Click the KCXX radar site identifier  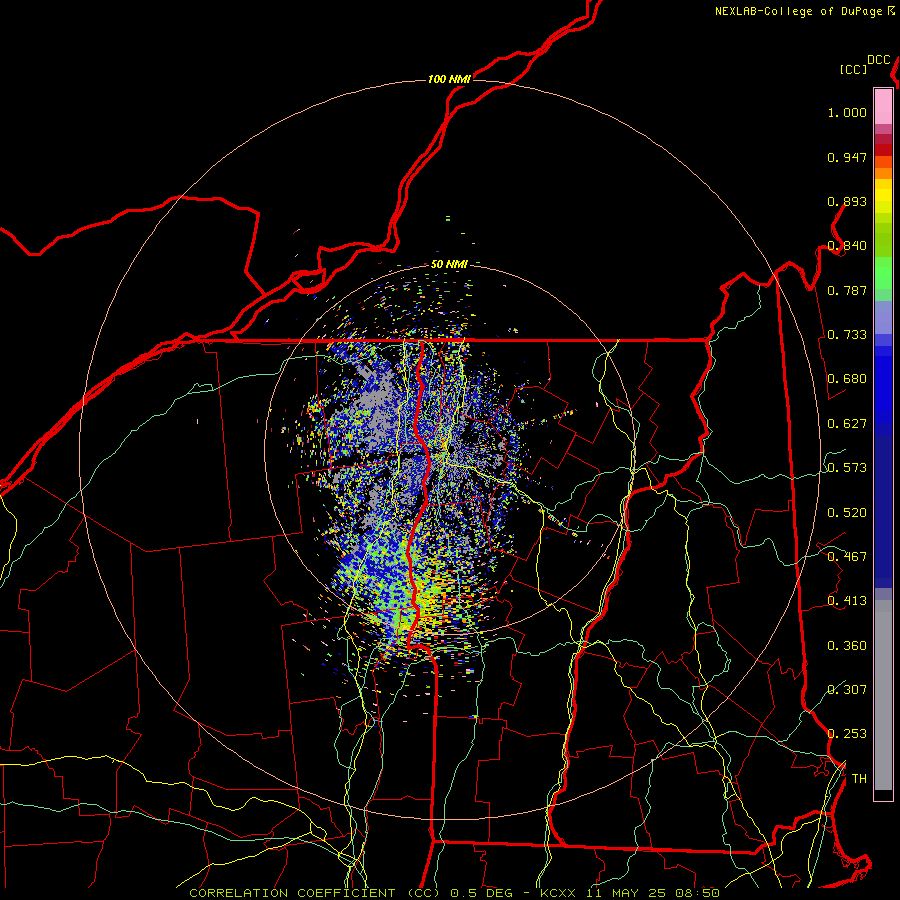(x=557, y=893)
